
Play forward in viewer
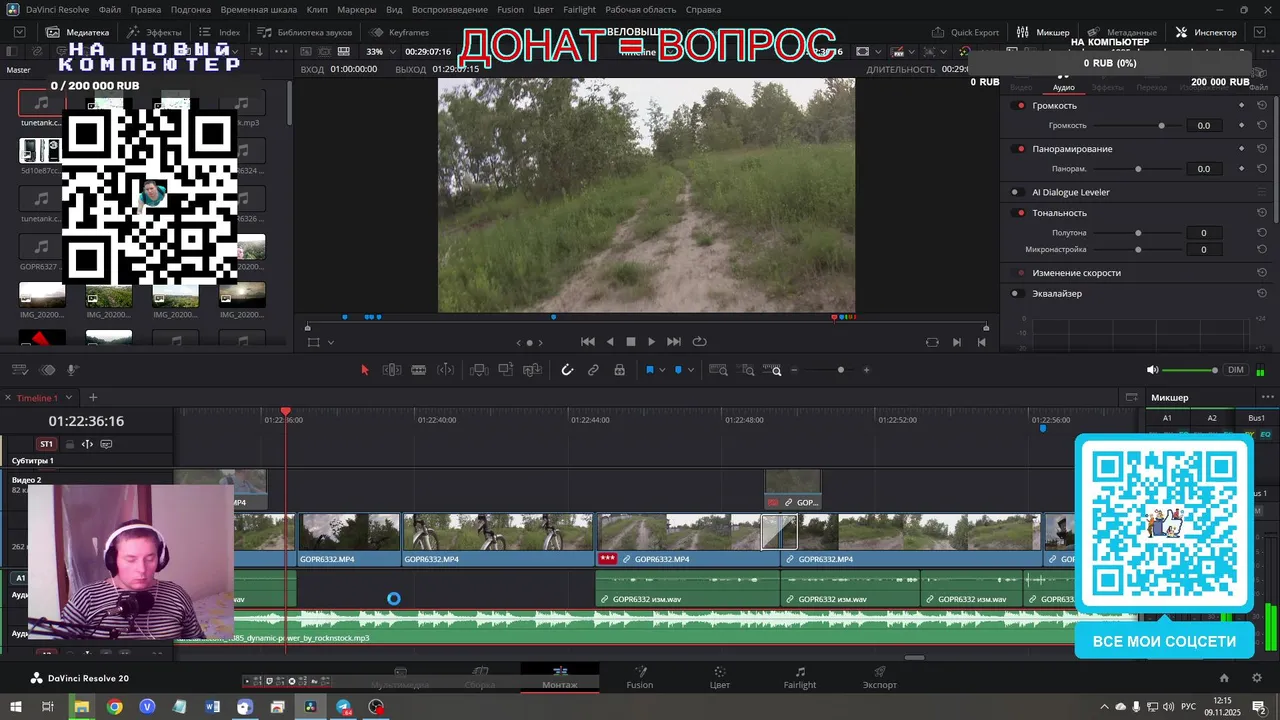coord(652,342)
